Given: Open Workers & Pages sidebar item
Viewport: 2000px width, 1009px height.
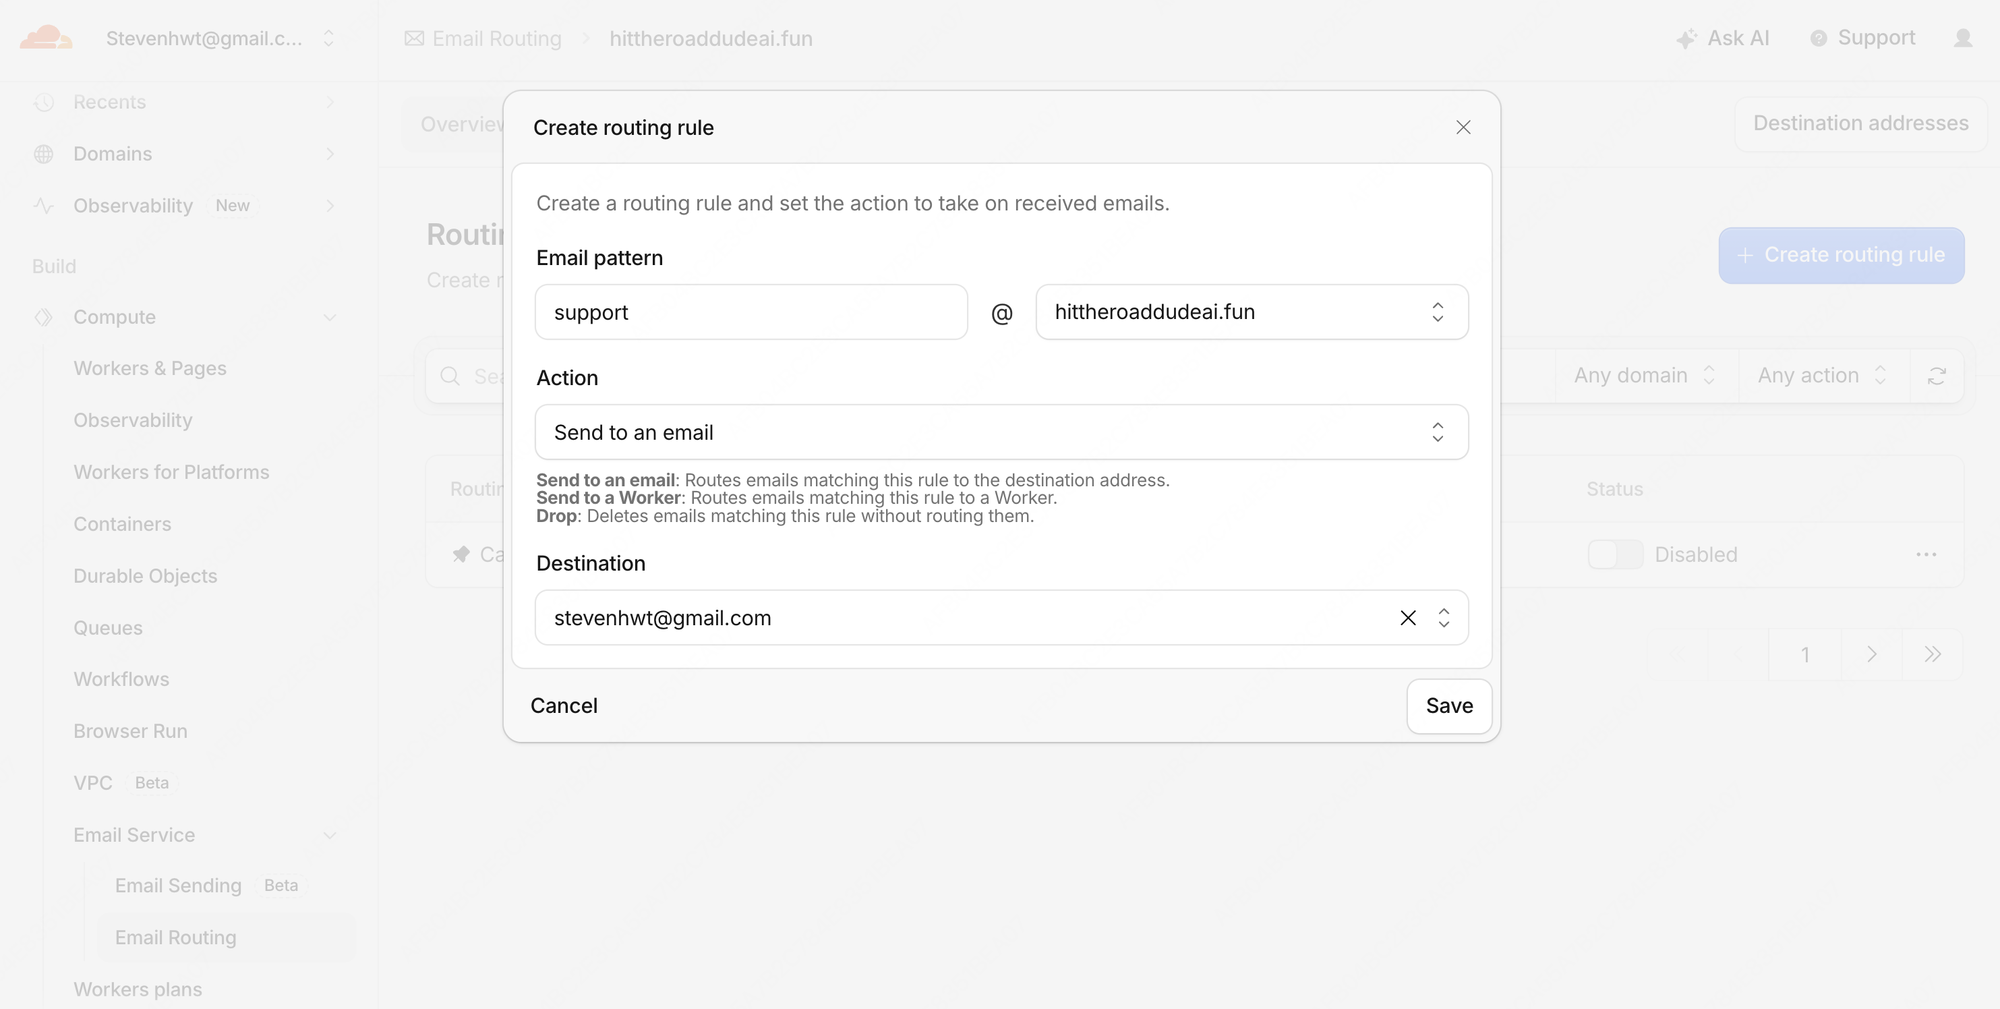Looking at the screenshot, I should [x=150, y=368].
